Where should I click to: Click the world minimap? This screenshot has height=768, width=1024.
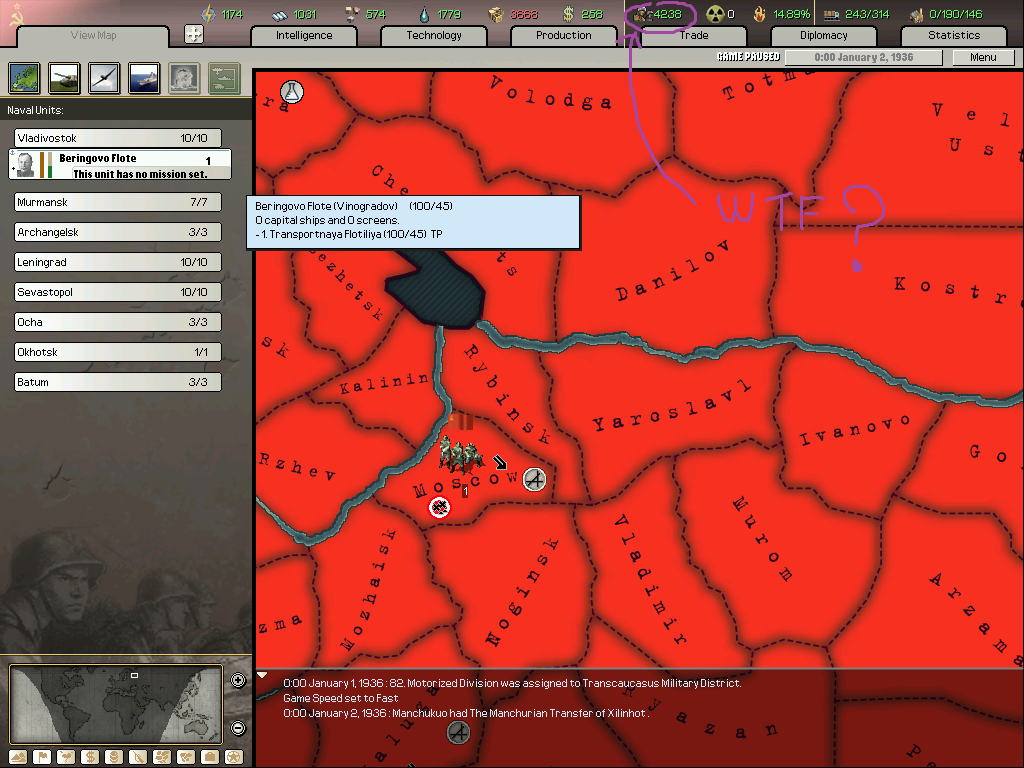[x=116, y=705]
